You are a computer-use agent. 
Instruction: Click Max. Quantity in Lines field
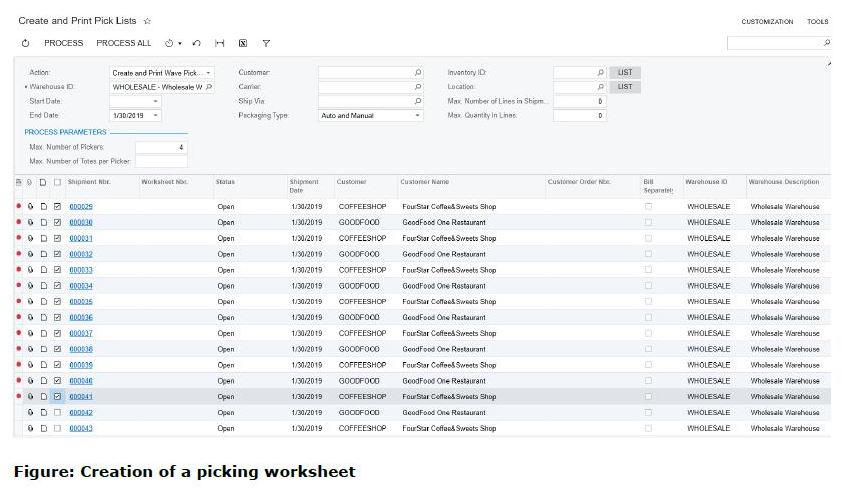coord(579,115)
